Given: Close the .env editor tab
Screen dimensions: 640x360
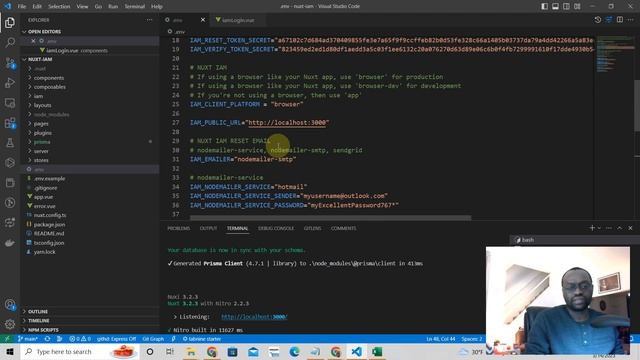Looking at the screenshot, I should point(203,20).
